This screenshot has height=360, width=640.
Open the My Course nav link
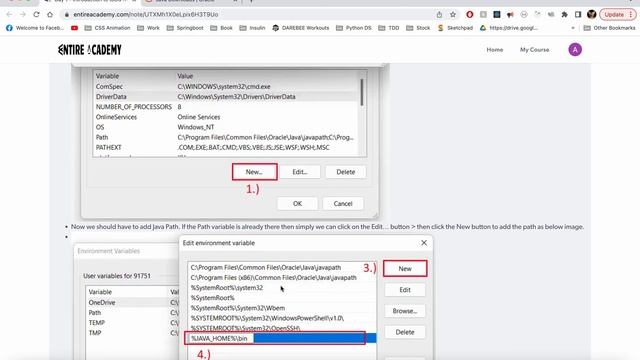tap(534, 50)
